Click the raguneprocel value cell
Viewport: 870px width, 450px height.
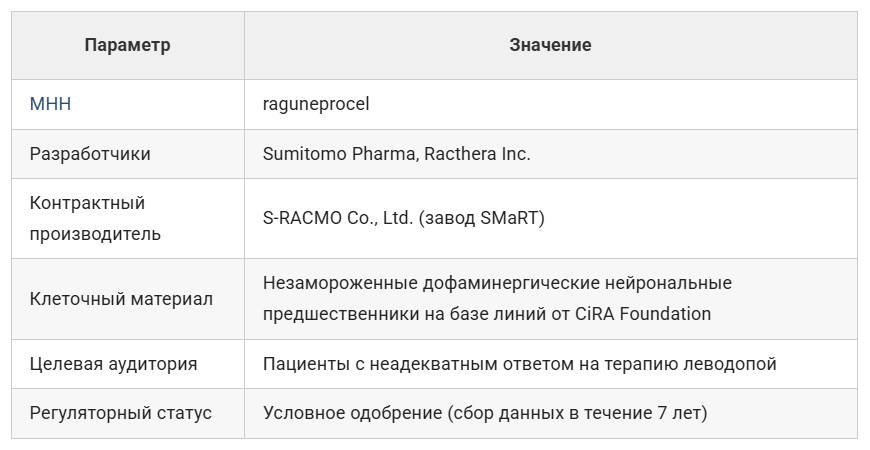316,104
